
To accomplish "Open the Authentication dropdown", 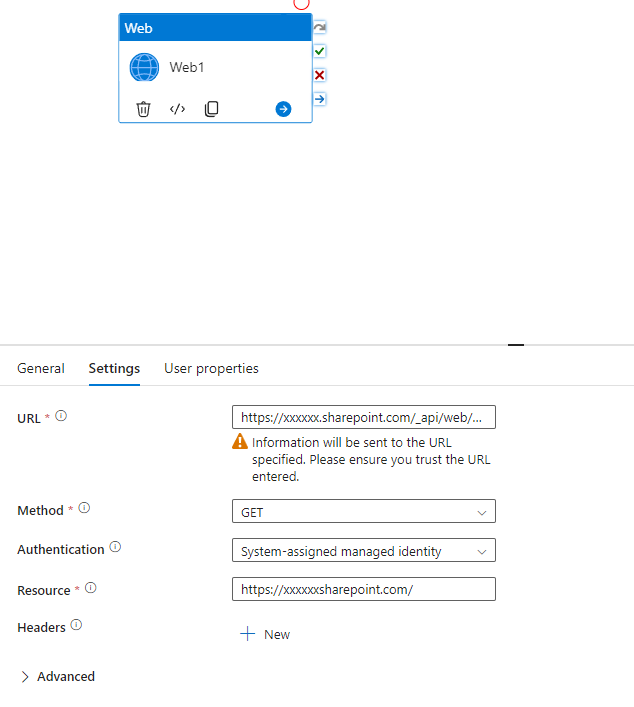I will (364, 550).
